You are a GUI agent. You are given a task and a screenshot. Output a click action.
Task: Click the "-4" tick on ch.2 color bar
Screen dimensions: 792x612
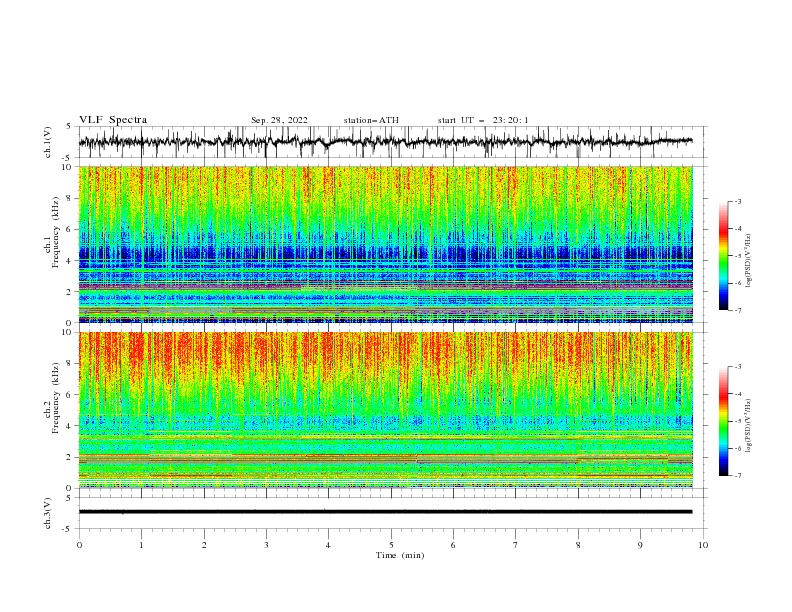[x=737, y=394]
